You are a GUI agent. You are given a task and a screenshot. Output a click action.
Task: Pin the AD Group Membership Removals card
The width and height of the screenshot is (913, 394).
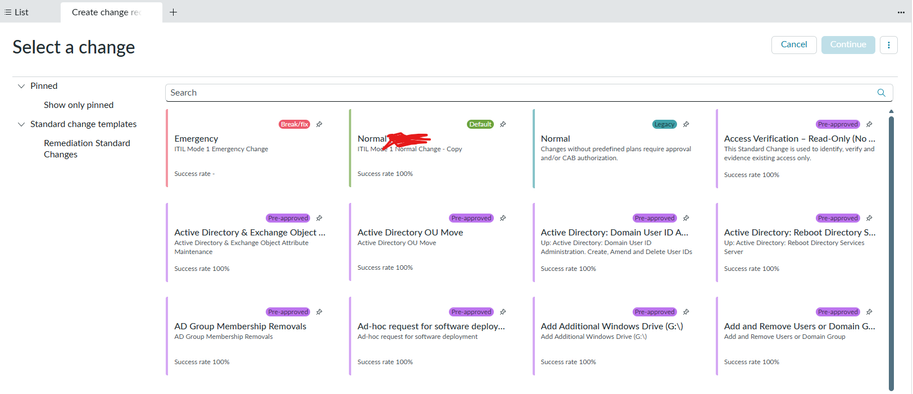tap(319, 312)
